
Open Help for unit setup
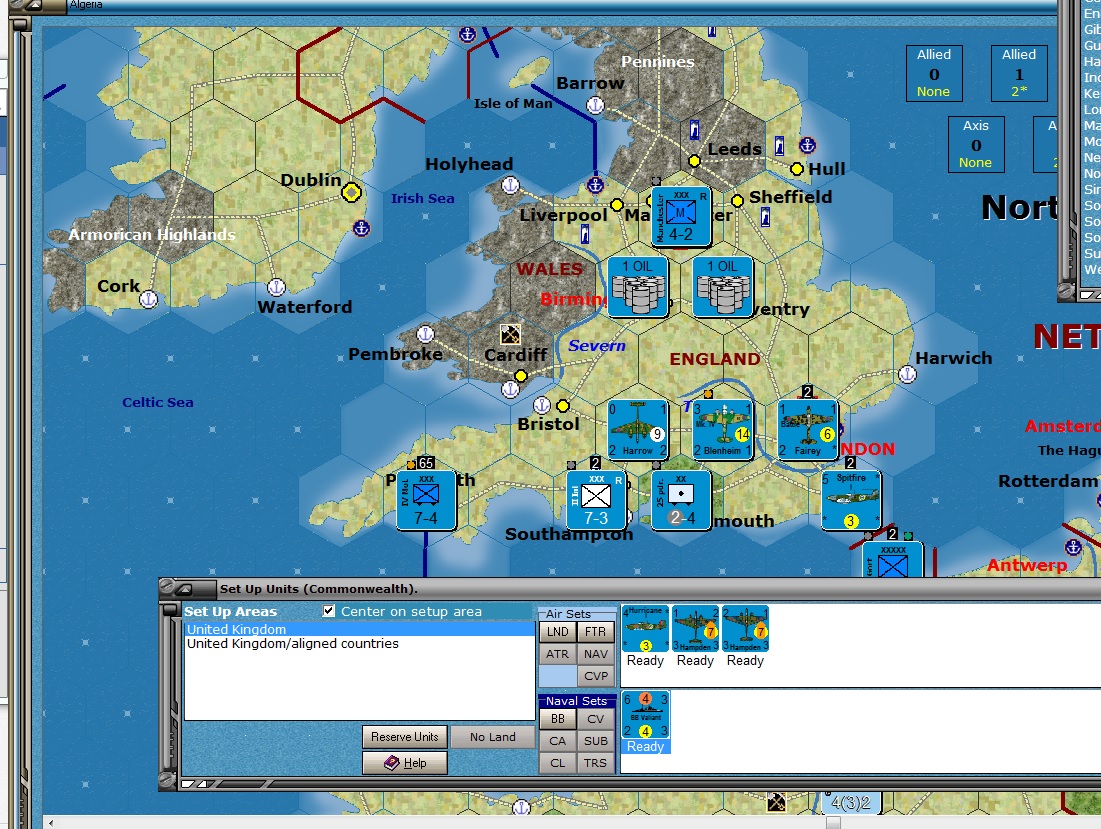click(404, 763)
